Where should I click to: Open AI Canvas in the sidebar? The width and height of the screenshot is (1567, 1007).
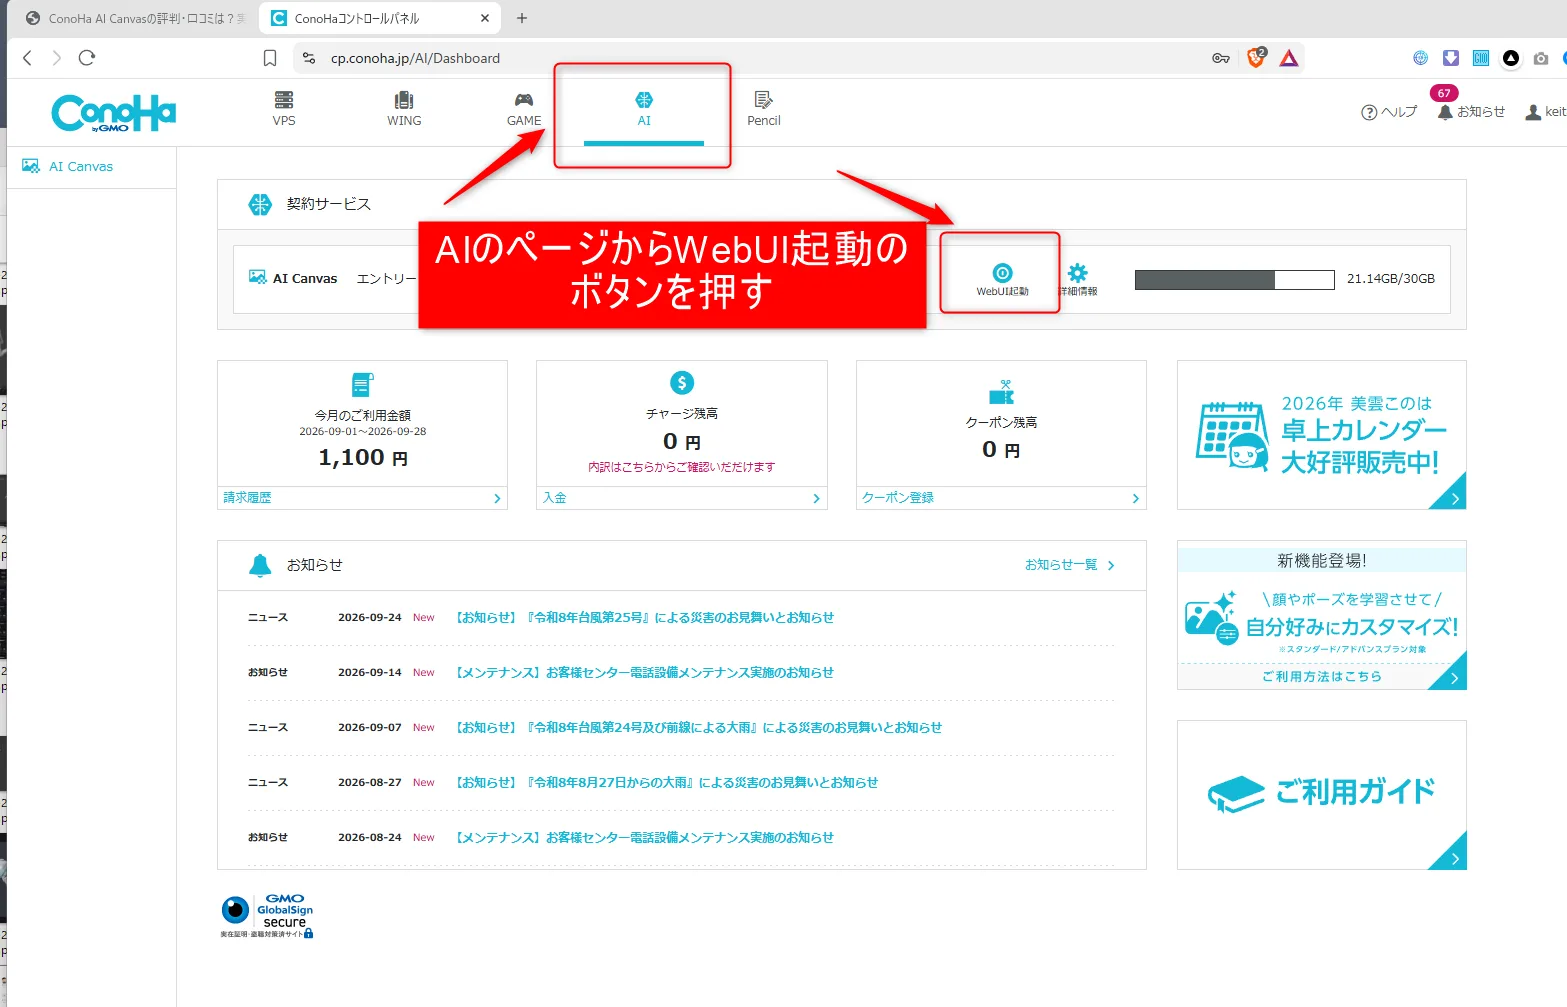81,166
